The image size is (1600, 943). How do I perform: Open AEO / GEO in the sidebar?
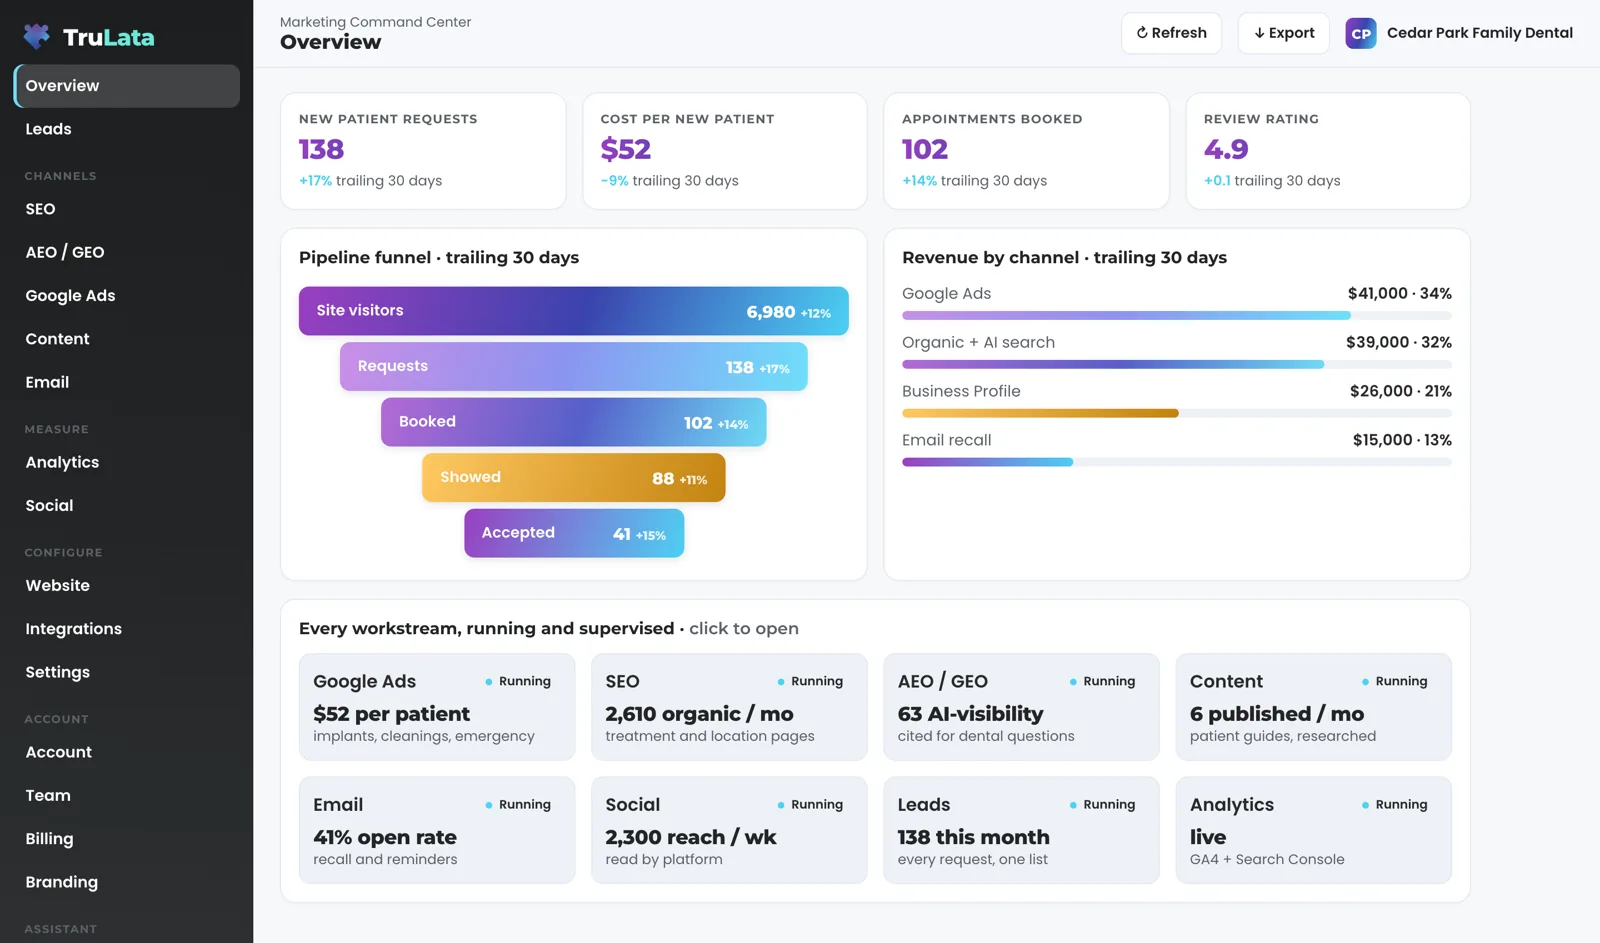(x=127, y=252)
